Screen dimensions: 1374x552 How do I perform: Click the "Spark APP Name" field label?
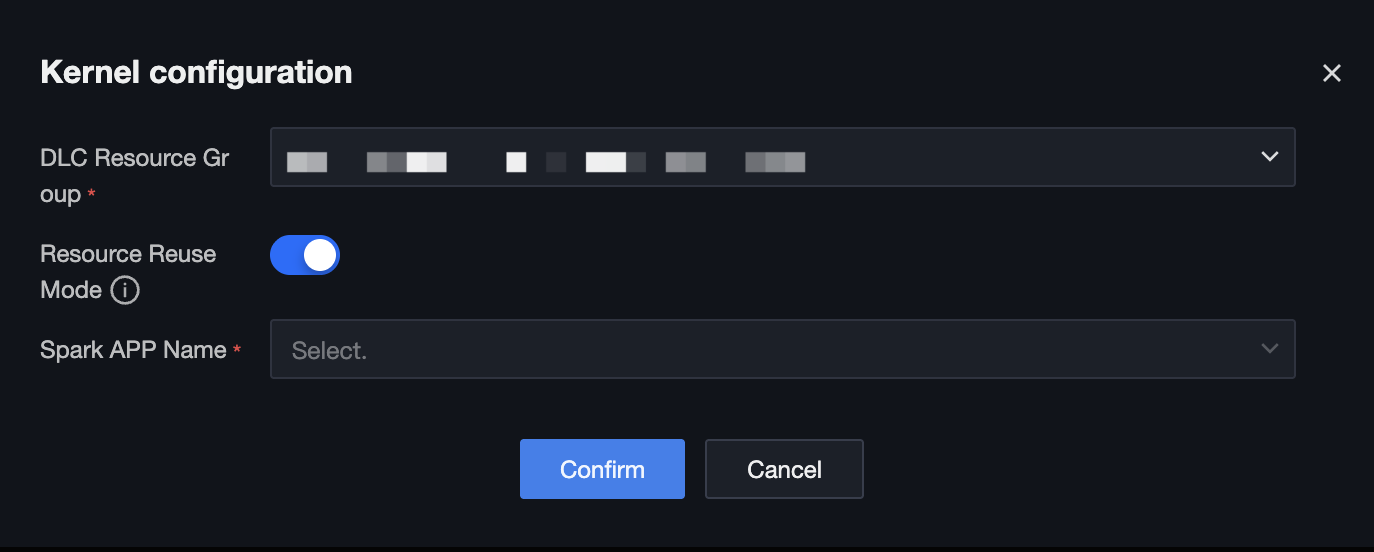133,350
